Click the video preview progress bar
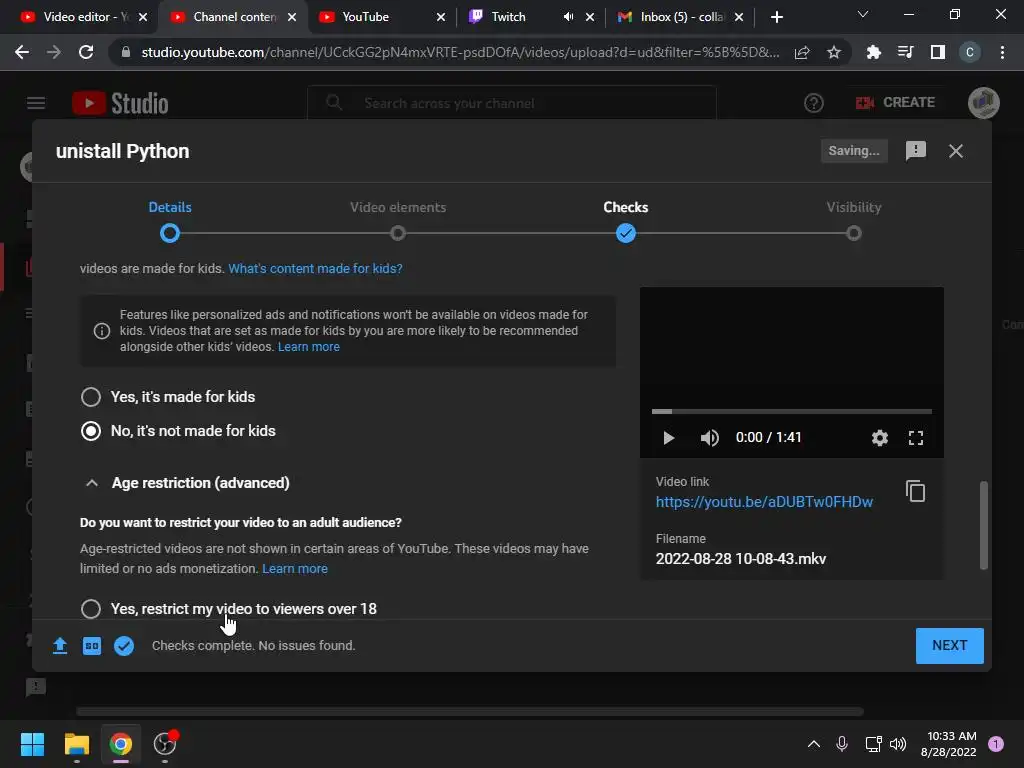The image size is (1024, 768). point(792,411)
